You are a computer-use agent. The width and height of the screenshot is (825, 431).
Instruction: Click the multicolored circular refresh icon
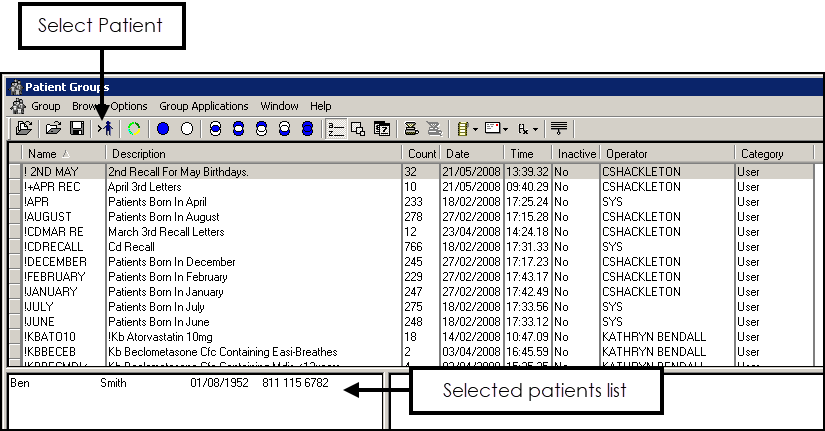tap(134, 129)
